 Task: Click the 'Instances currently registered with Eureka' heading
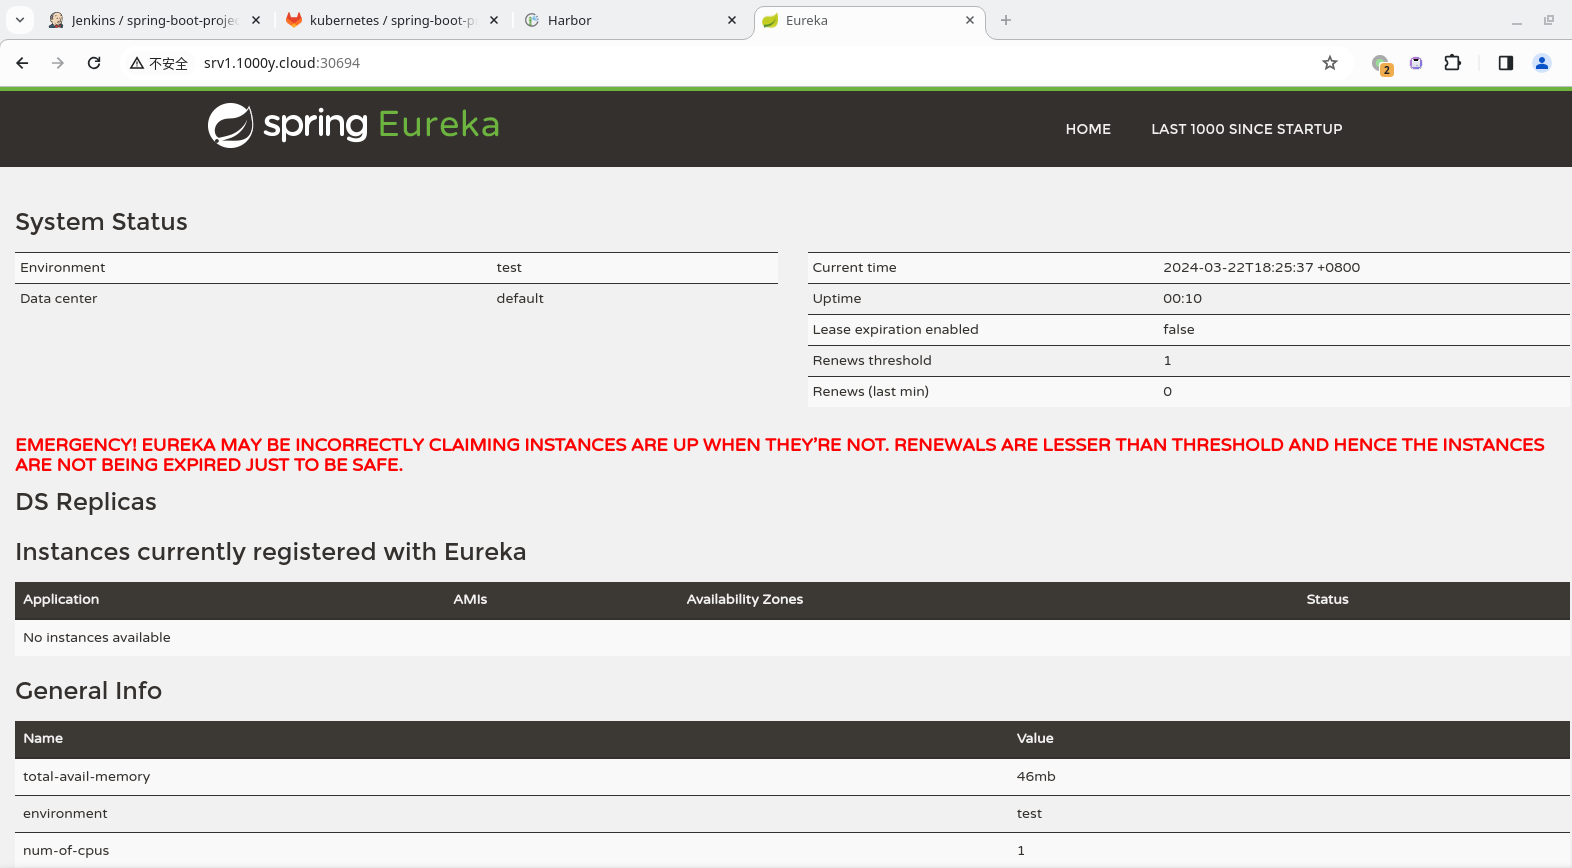270,552
